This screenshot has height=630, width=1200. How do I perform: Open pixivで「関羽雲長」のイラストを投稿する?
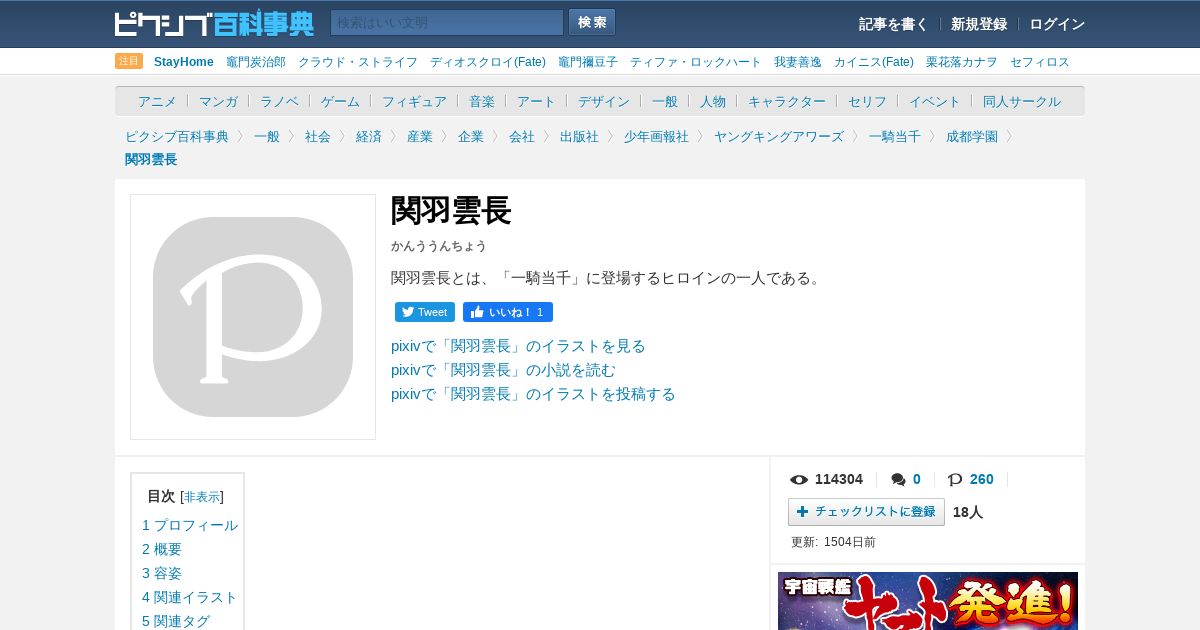click(533, 394)
